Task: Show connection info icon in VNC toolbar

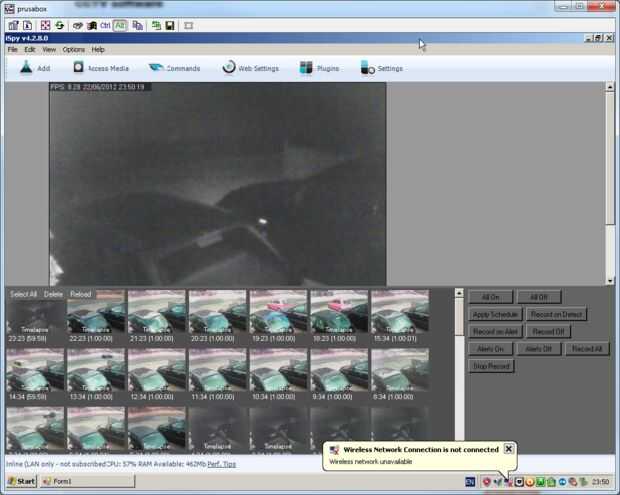Action: (28, 26)
